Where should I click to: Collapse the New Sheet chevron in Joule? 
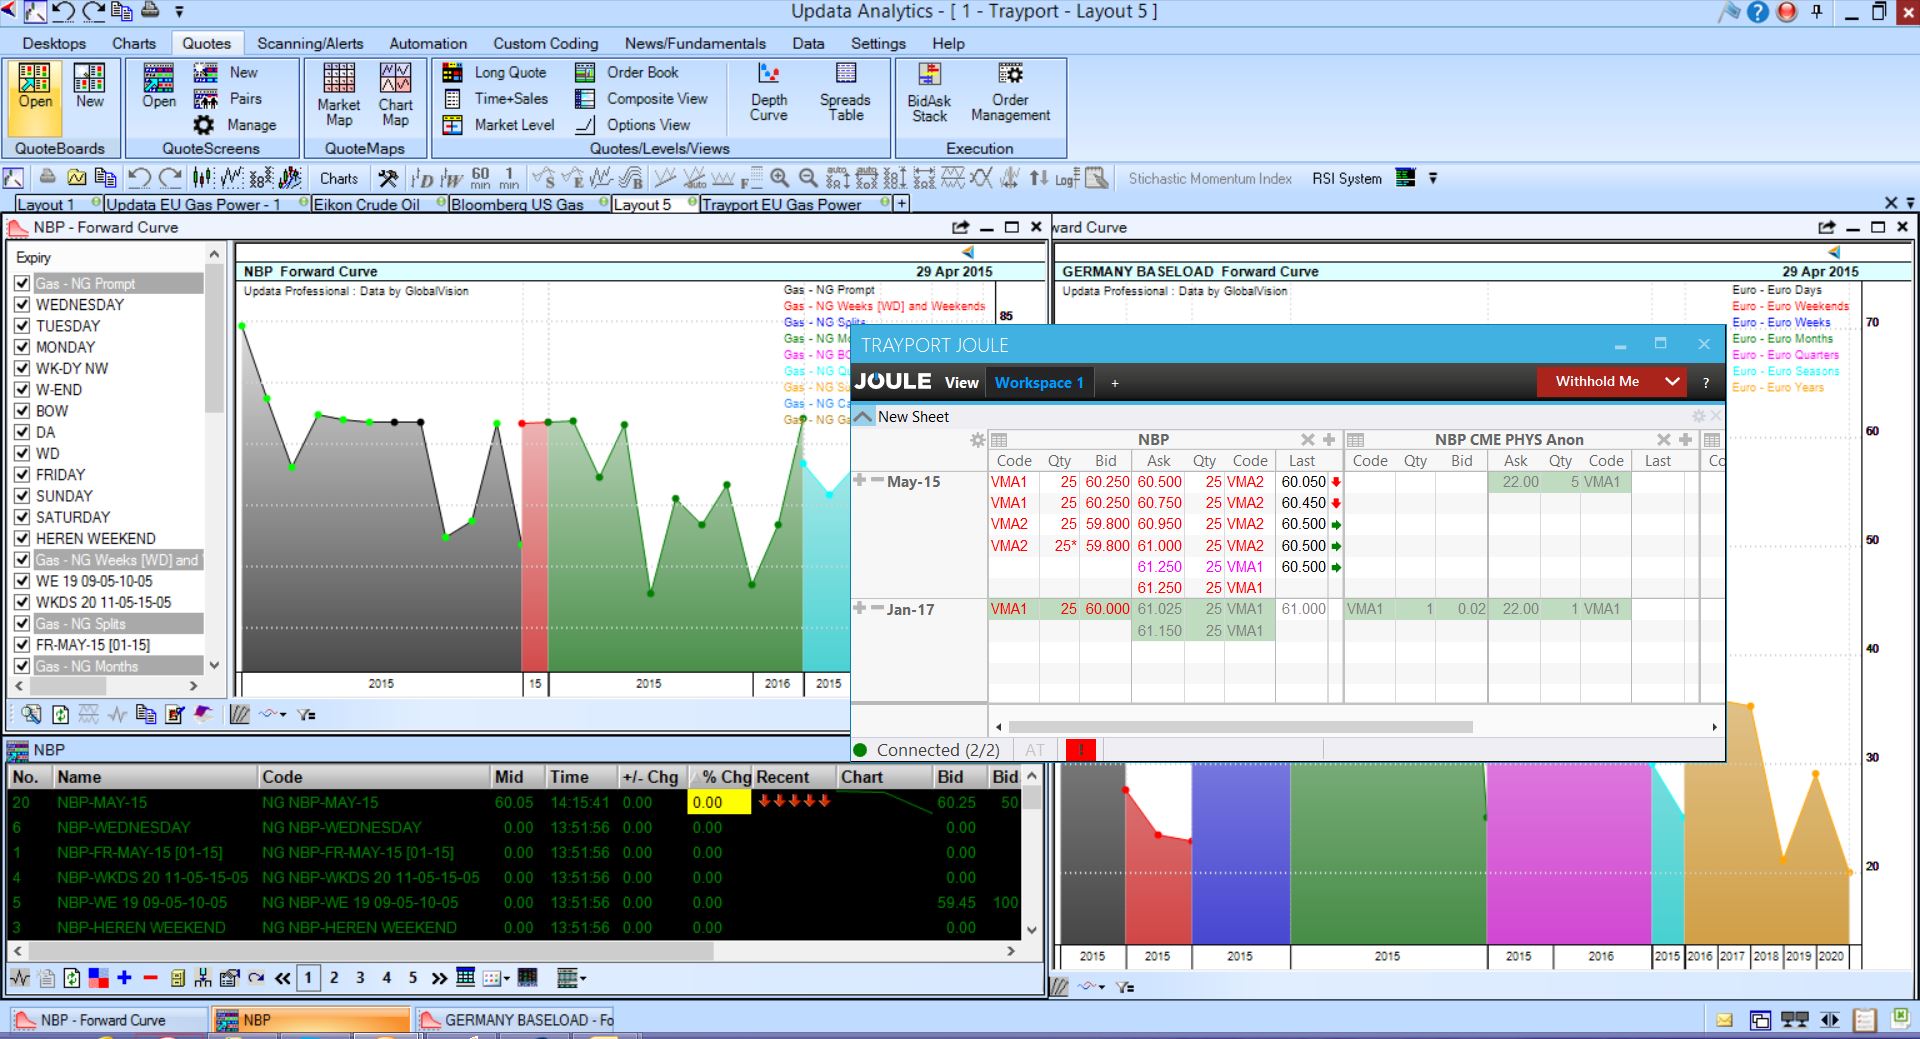(x=863, y=417)
